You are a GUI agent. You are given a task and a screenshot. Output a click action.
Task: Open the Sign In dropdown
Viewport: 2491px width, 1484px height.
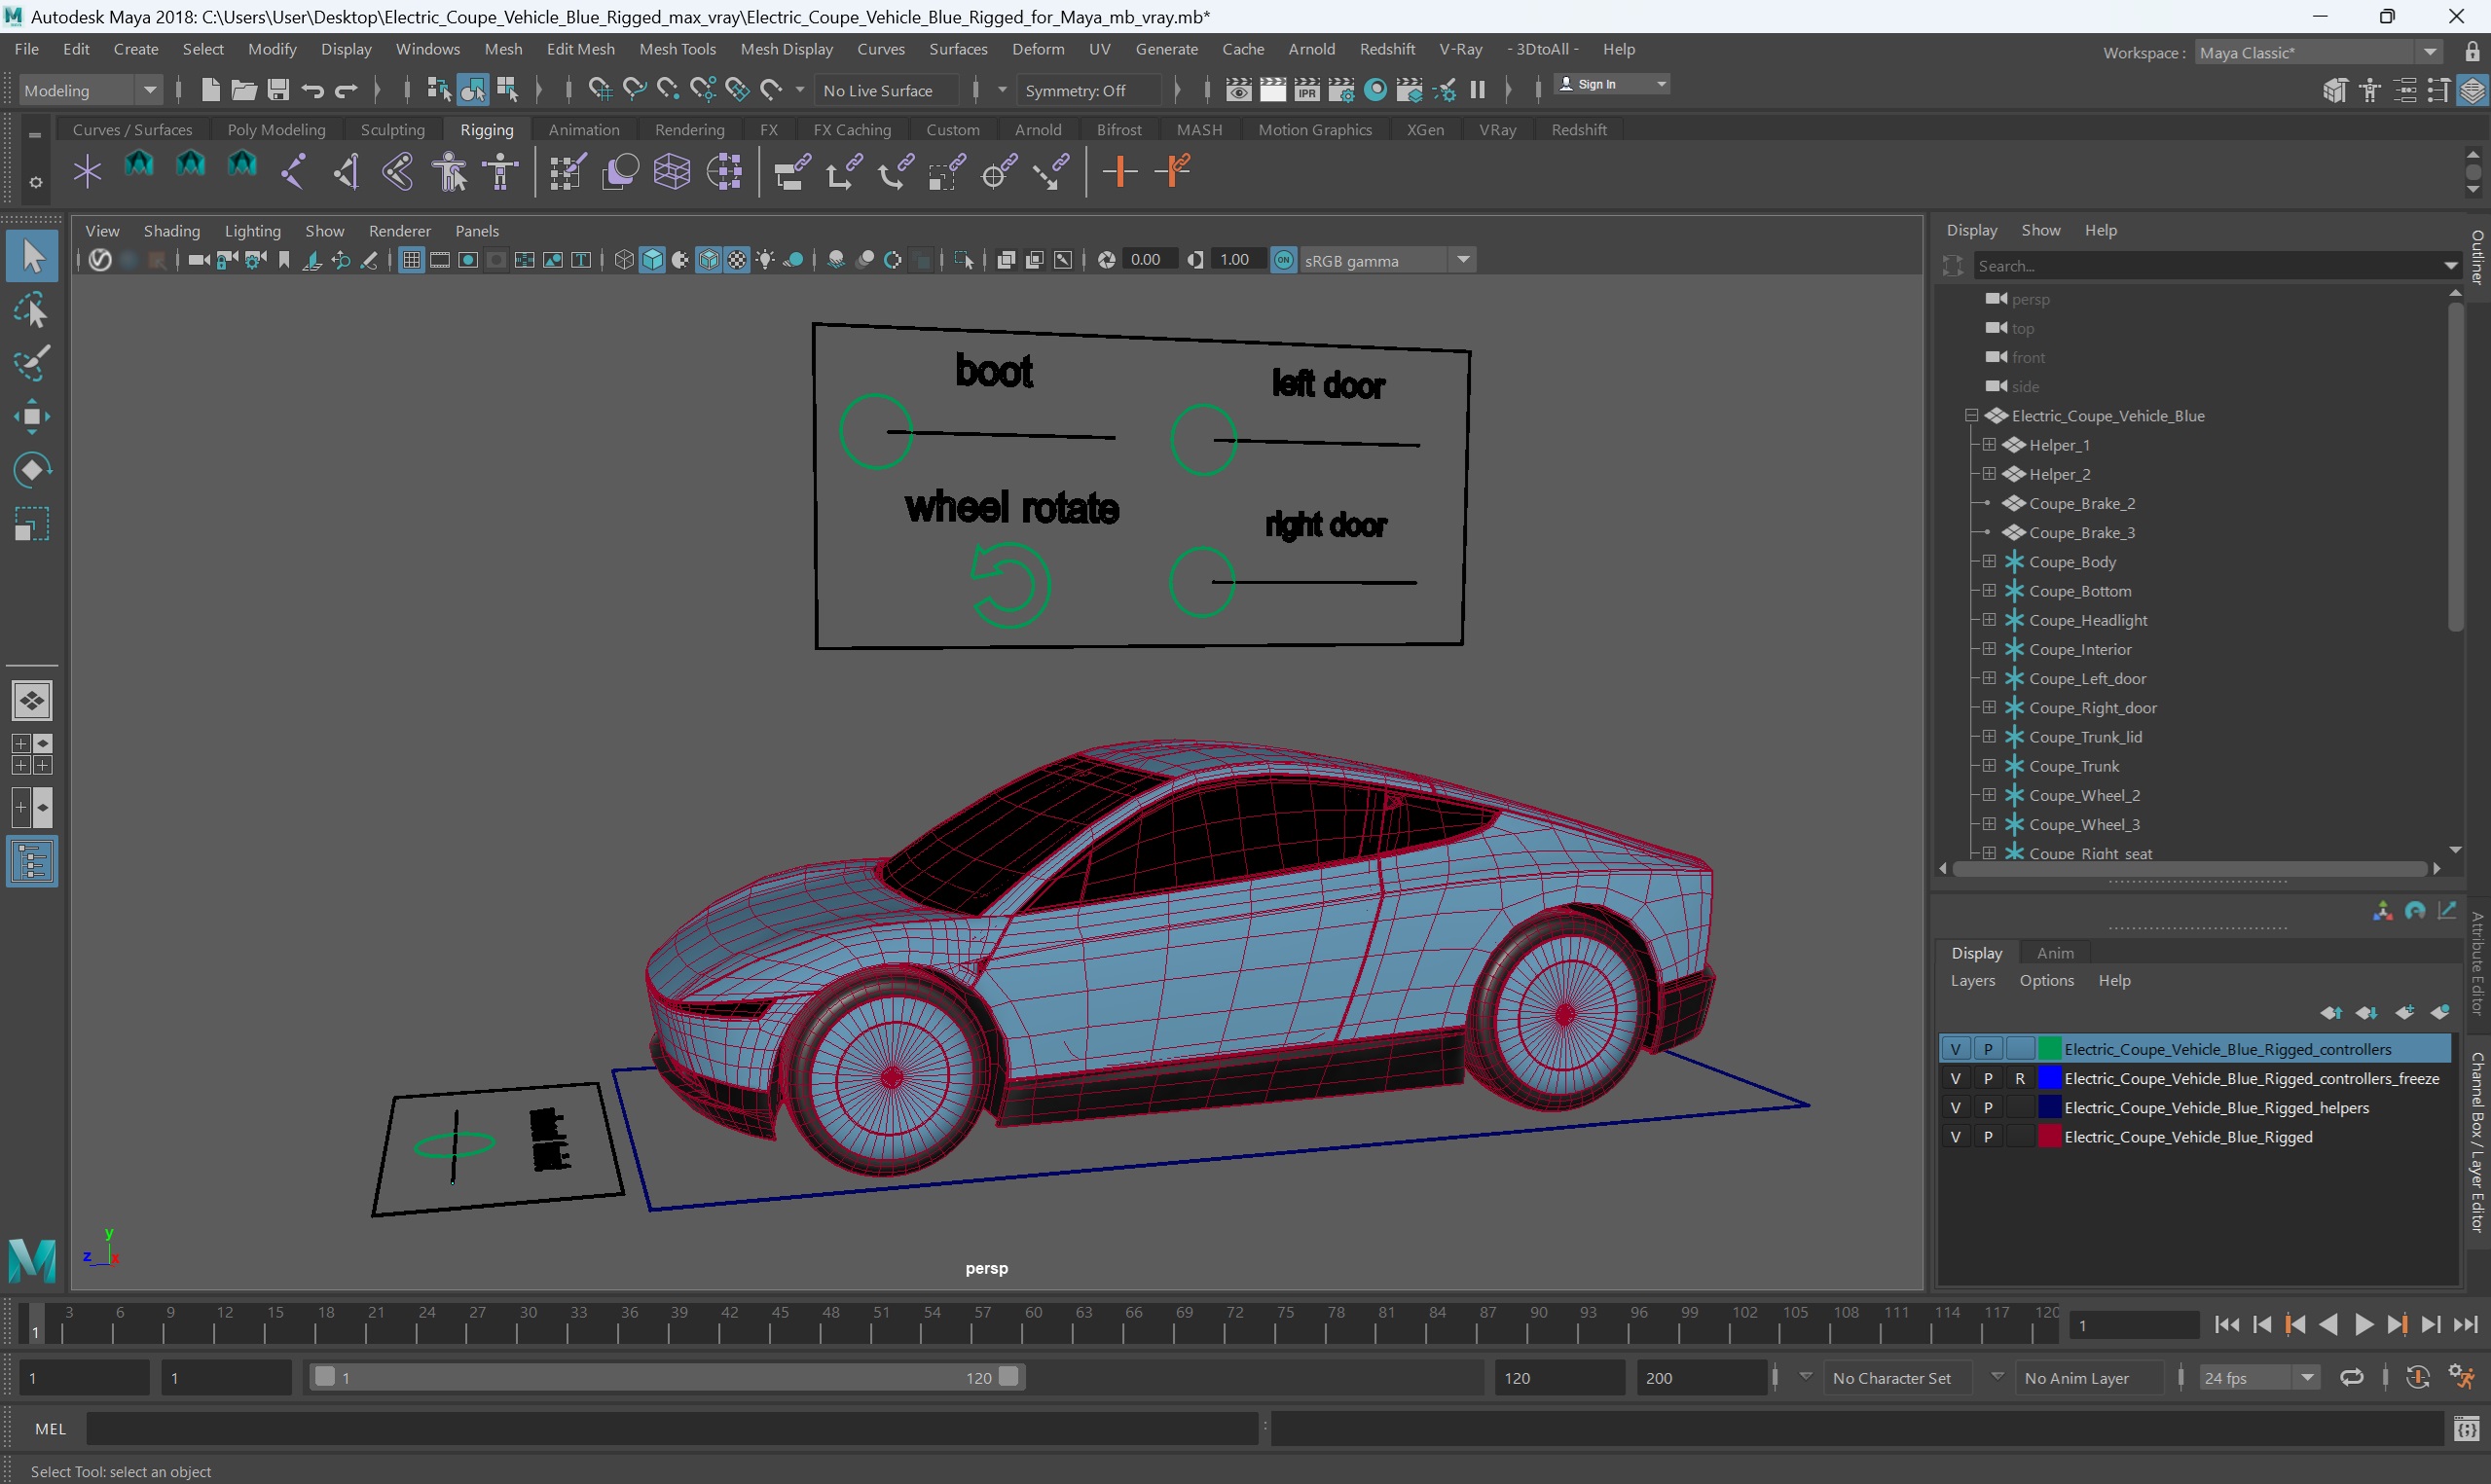[1612, 84]
